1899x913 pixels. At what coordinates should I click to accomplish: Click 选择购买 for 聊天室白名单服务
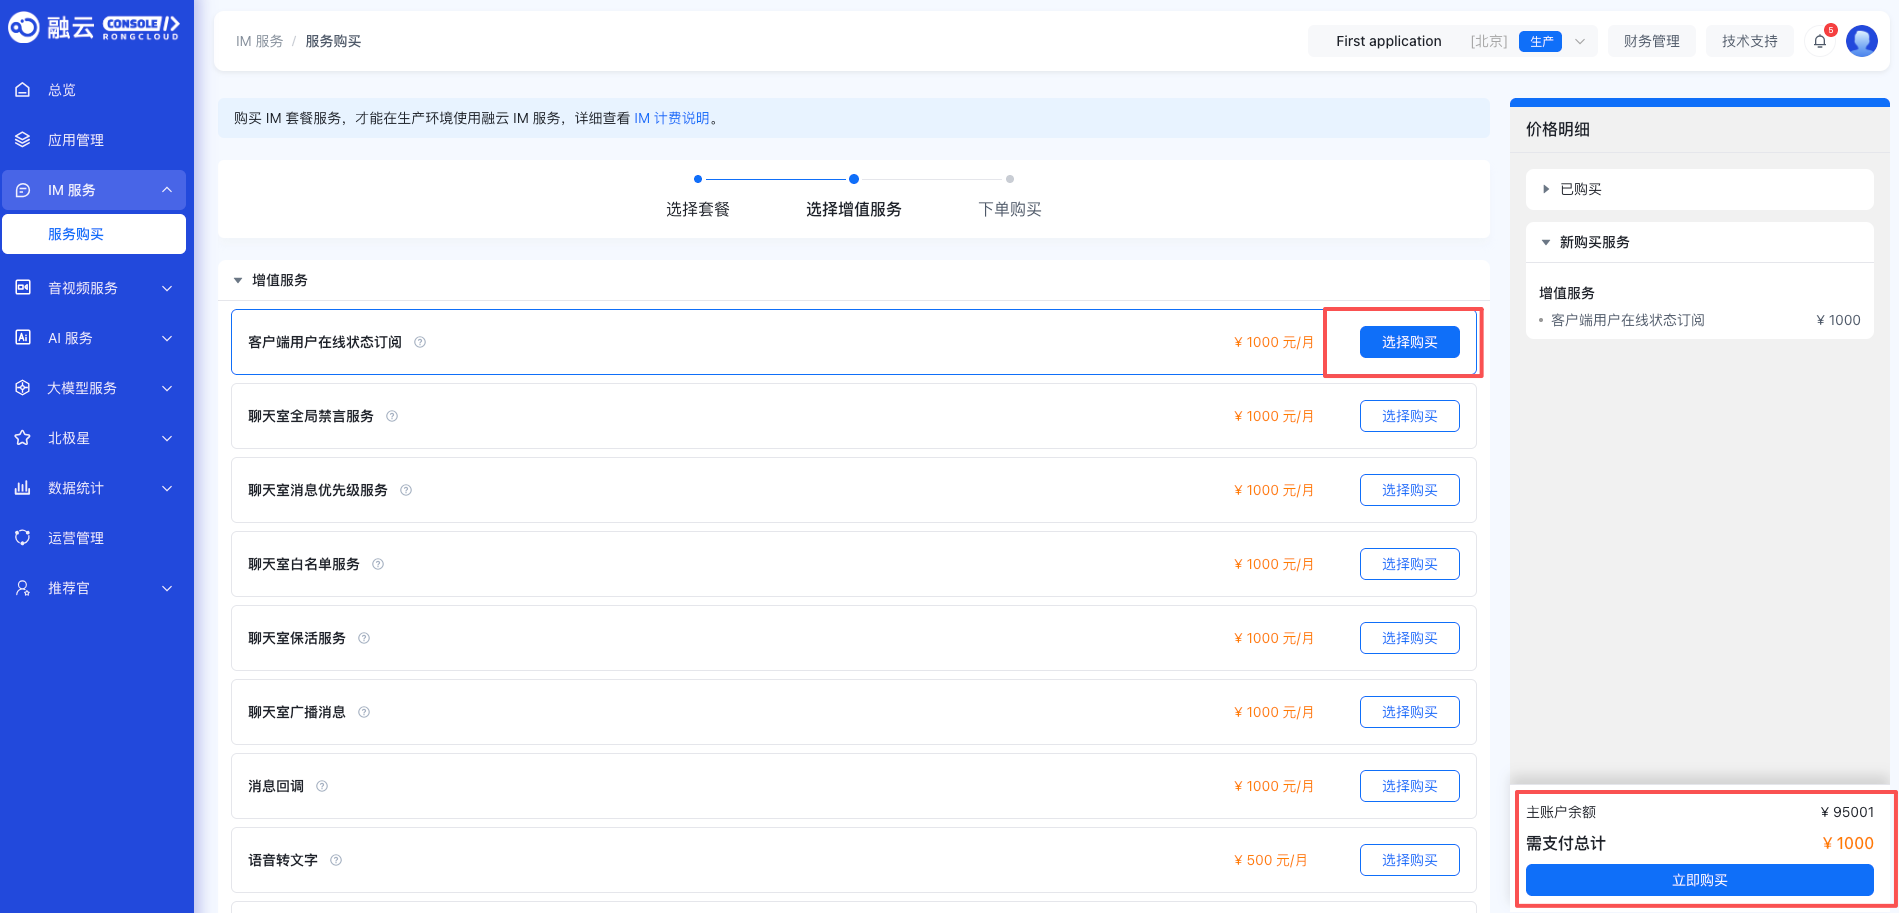1410,564
